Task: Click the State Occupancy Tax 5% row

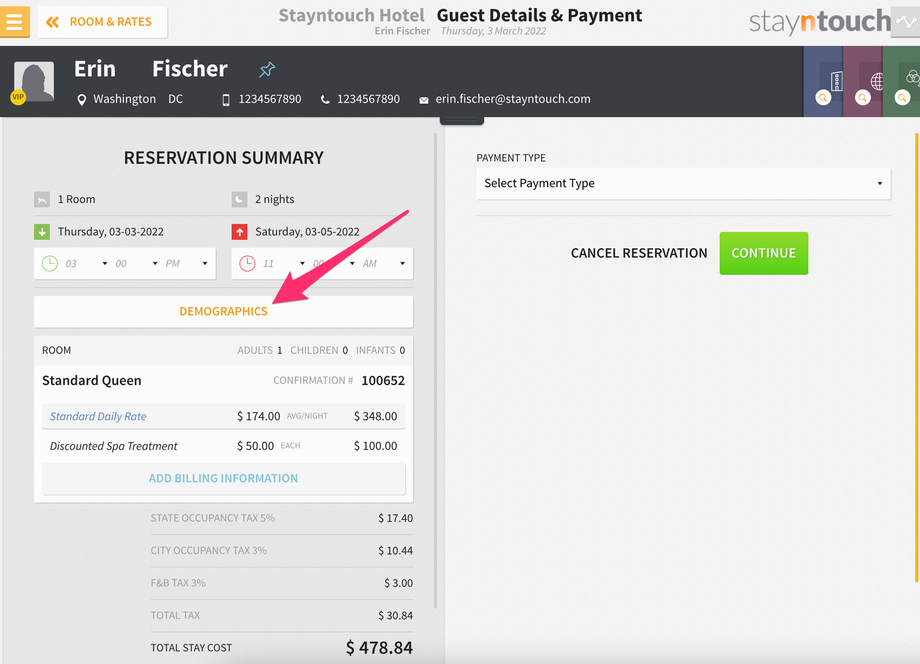Action: (282, 519)
